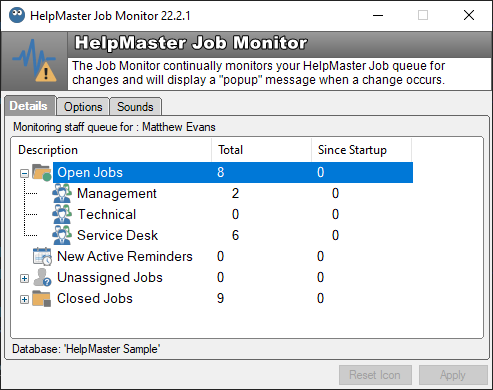Click the HelpMaster title bar app icon
493x390 pixels.
click(17, 15)
